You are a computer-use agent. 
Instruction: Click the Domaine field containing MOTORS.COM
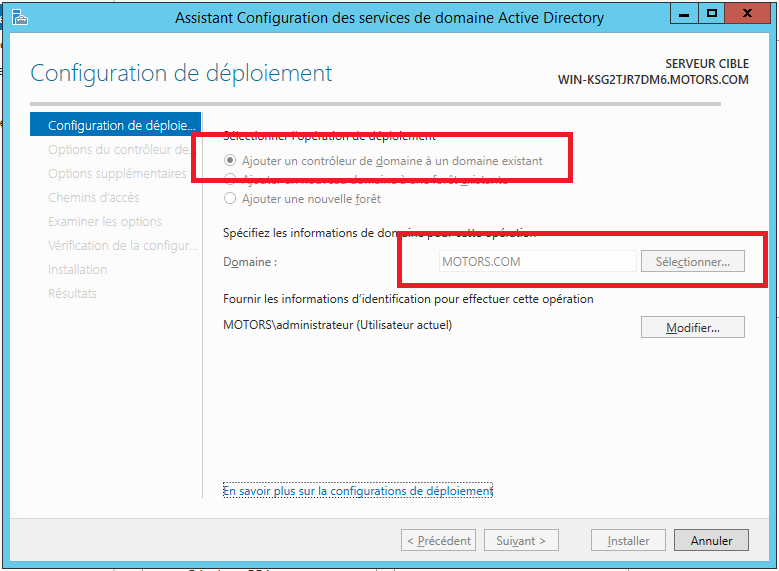535,262
